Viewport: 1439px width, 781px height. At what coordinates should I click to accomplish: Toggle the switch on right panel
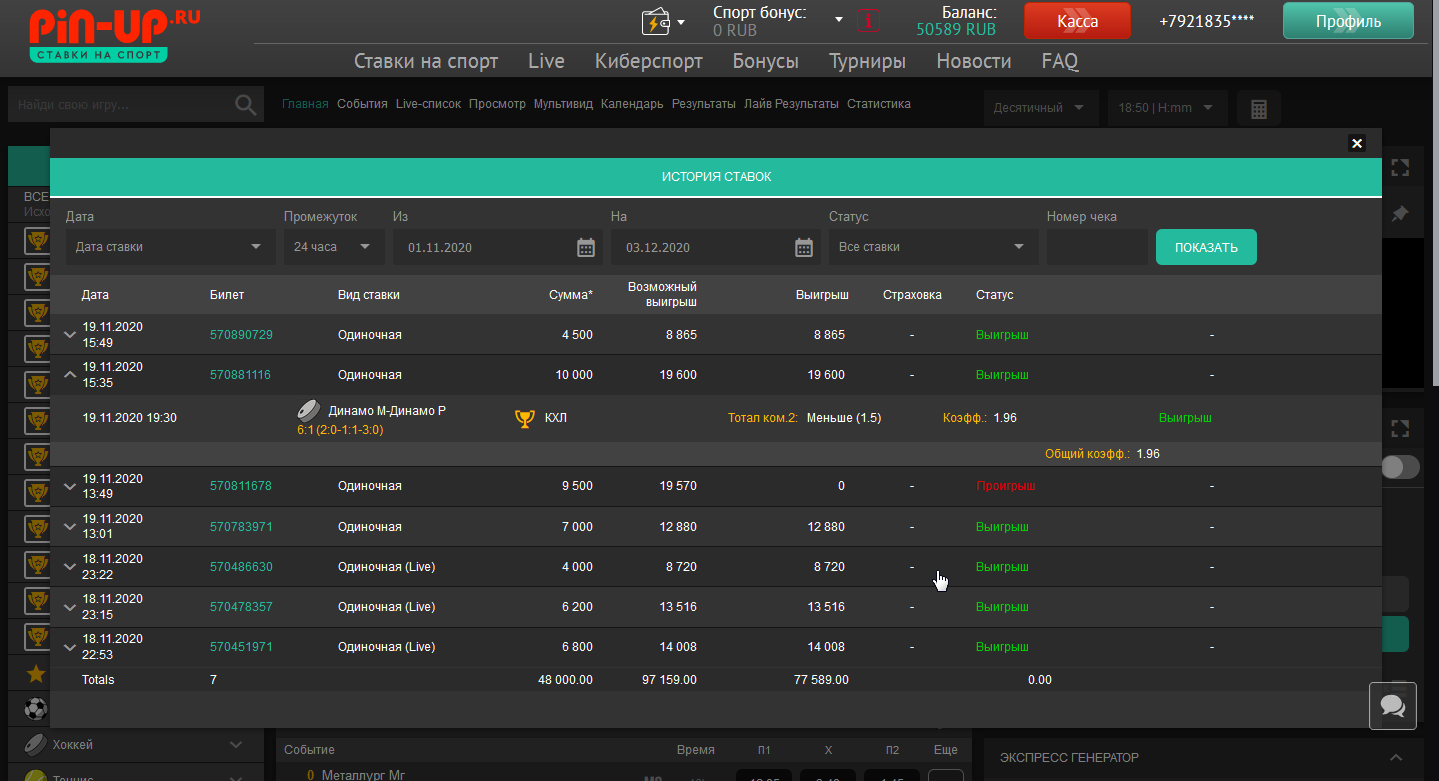(x=1400, y=467)
